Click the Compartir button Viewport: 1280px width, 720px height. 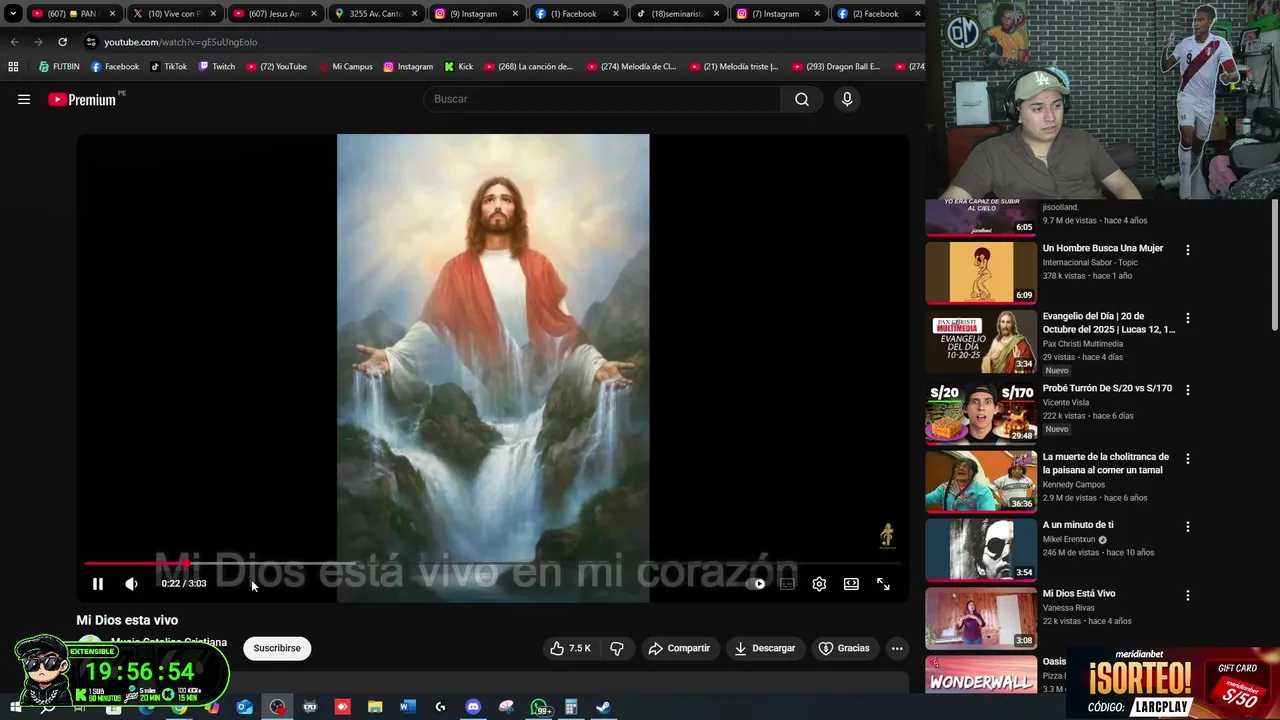679,648
